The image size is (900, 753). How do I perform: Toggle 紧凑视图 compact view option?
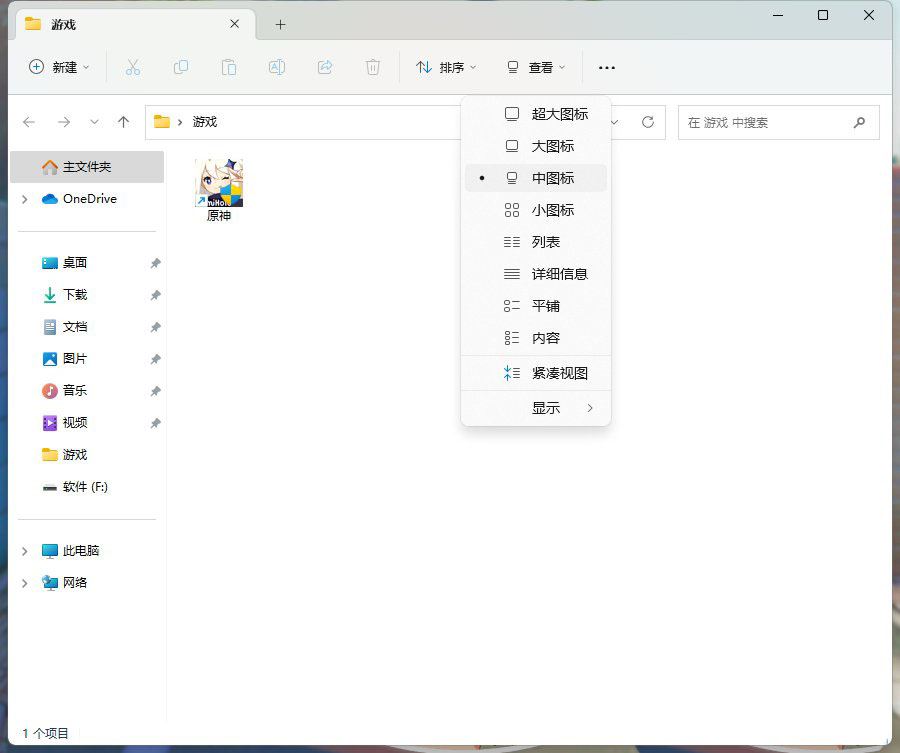(558, 373)
